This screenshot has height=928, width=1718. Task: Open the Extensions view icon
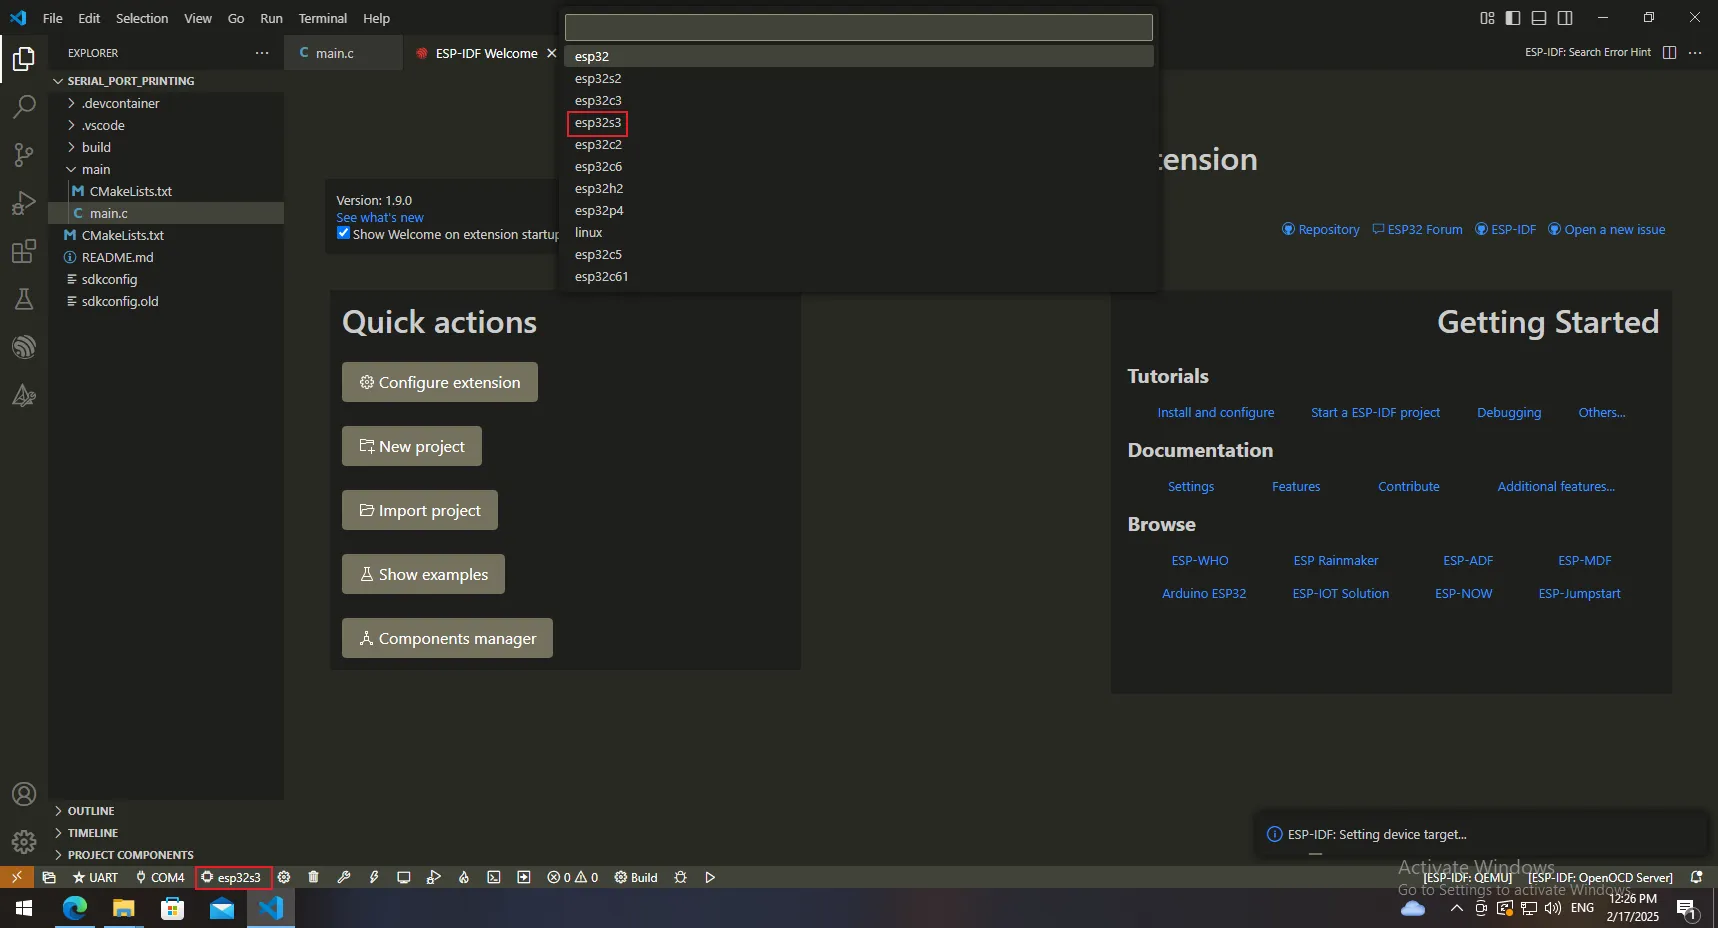[x=23, y=251]
